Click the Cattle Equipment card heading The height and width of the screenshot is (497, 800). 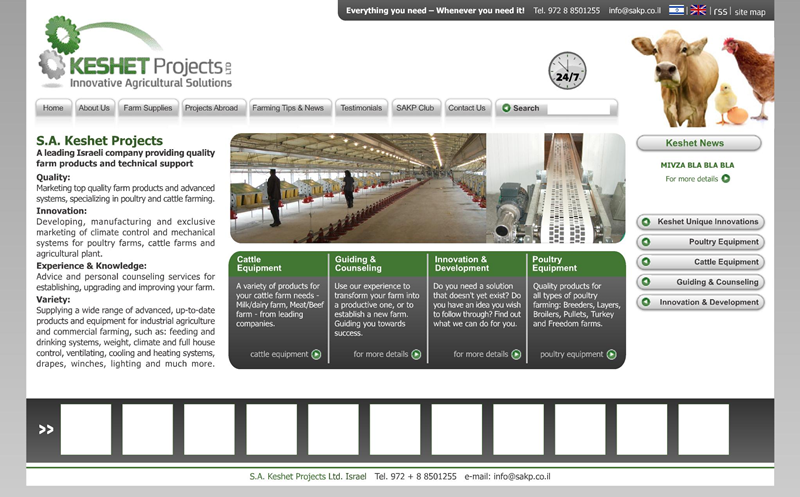pyautogui.click(x=259, y=264)
